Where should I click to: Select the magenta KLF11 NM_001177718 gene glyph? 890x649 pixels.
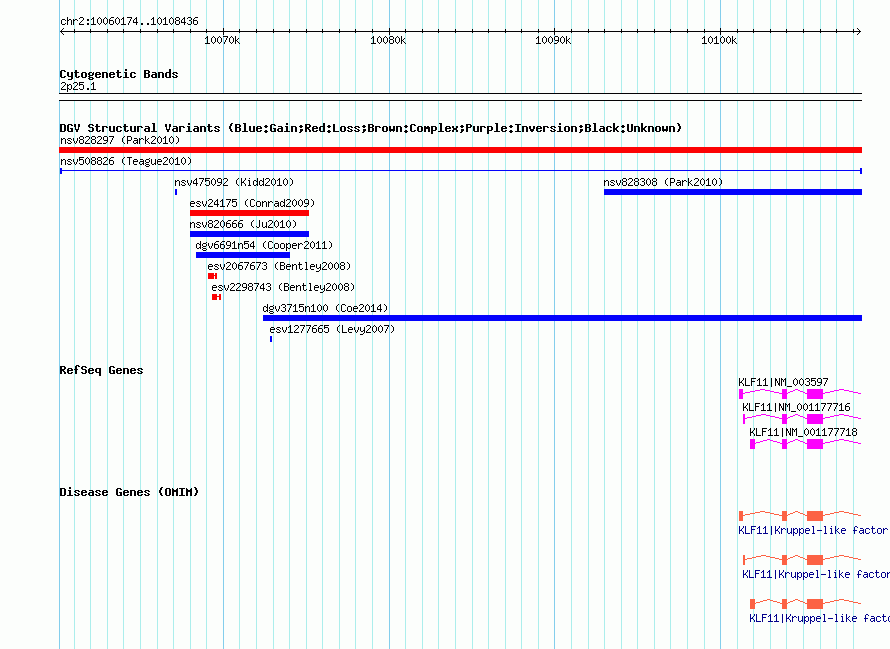point(805,443)
